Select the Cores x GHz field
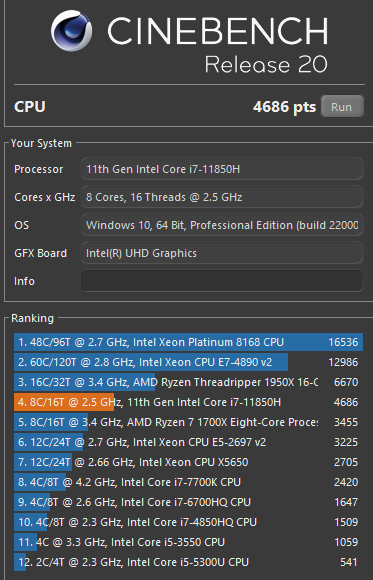The width and height of the screenshot is (373, 580). coord(222,197)
